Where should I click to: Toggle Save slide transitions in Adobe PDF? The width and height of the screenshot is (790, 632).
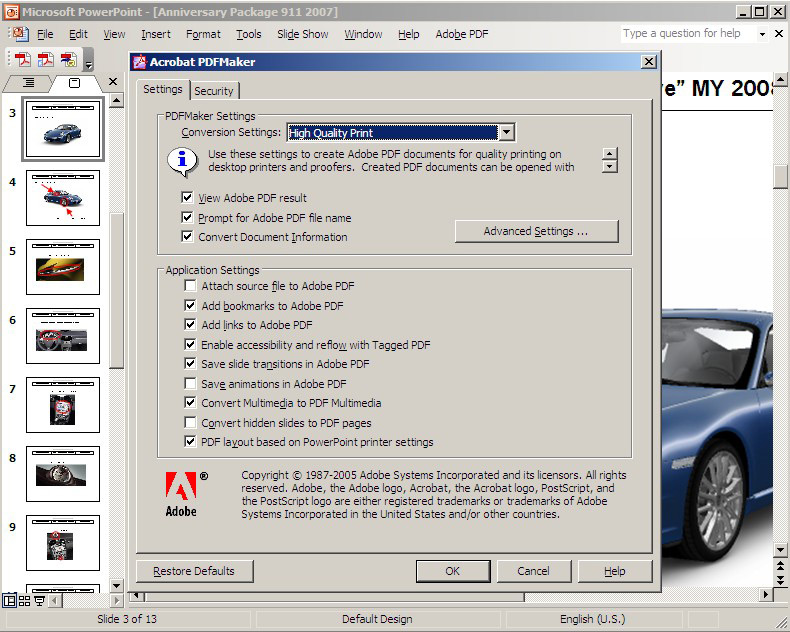pos(190,363)
